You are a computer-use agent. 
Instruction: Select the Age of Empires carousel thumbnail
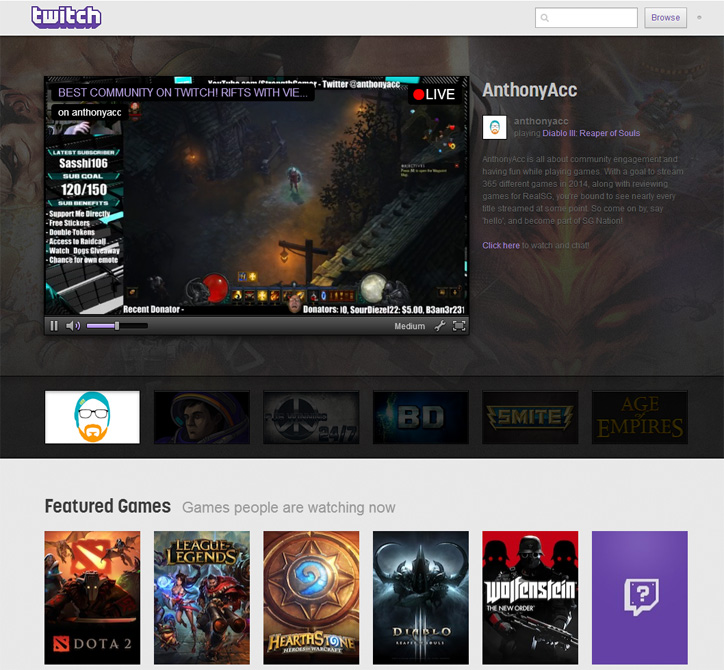point(640,417)
